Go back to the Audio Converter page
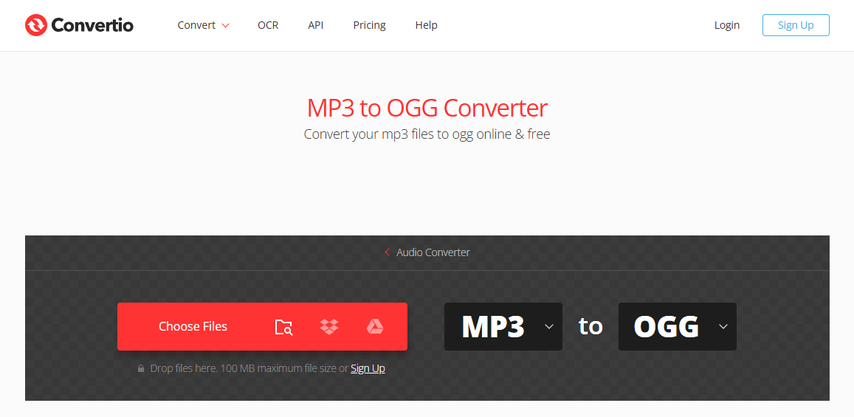854x417 pixels. 432,252
